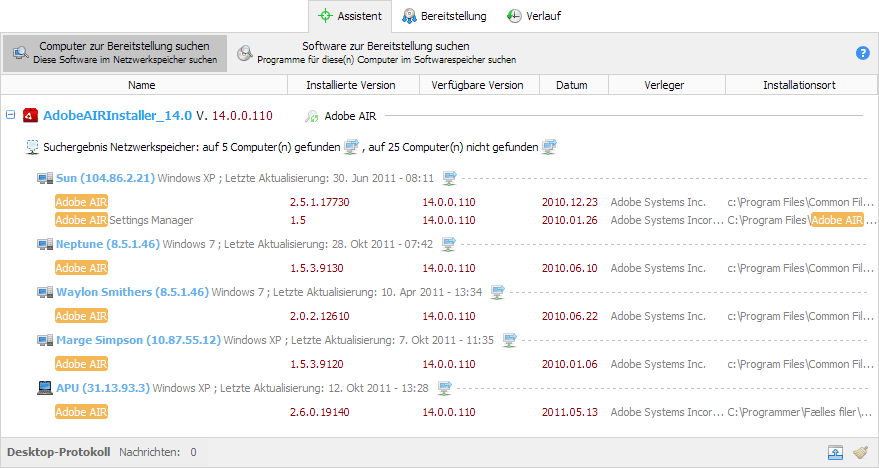
Task: Collapse the AdobeAIRInstaller_14.0 tree node
Action: click(11, 115)
